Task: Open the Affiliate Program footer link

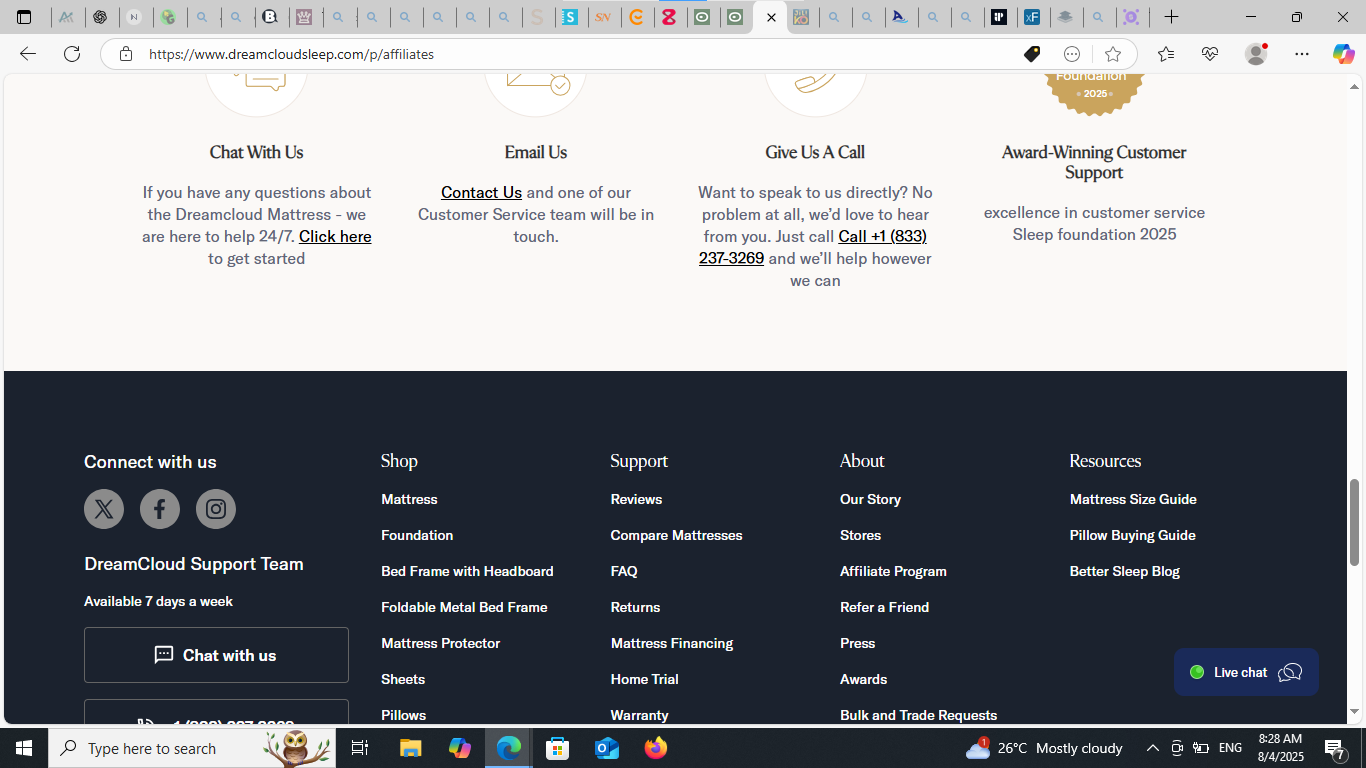Action: point(893,571)
